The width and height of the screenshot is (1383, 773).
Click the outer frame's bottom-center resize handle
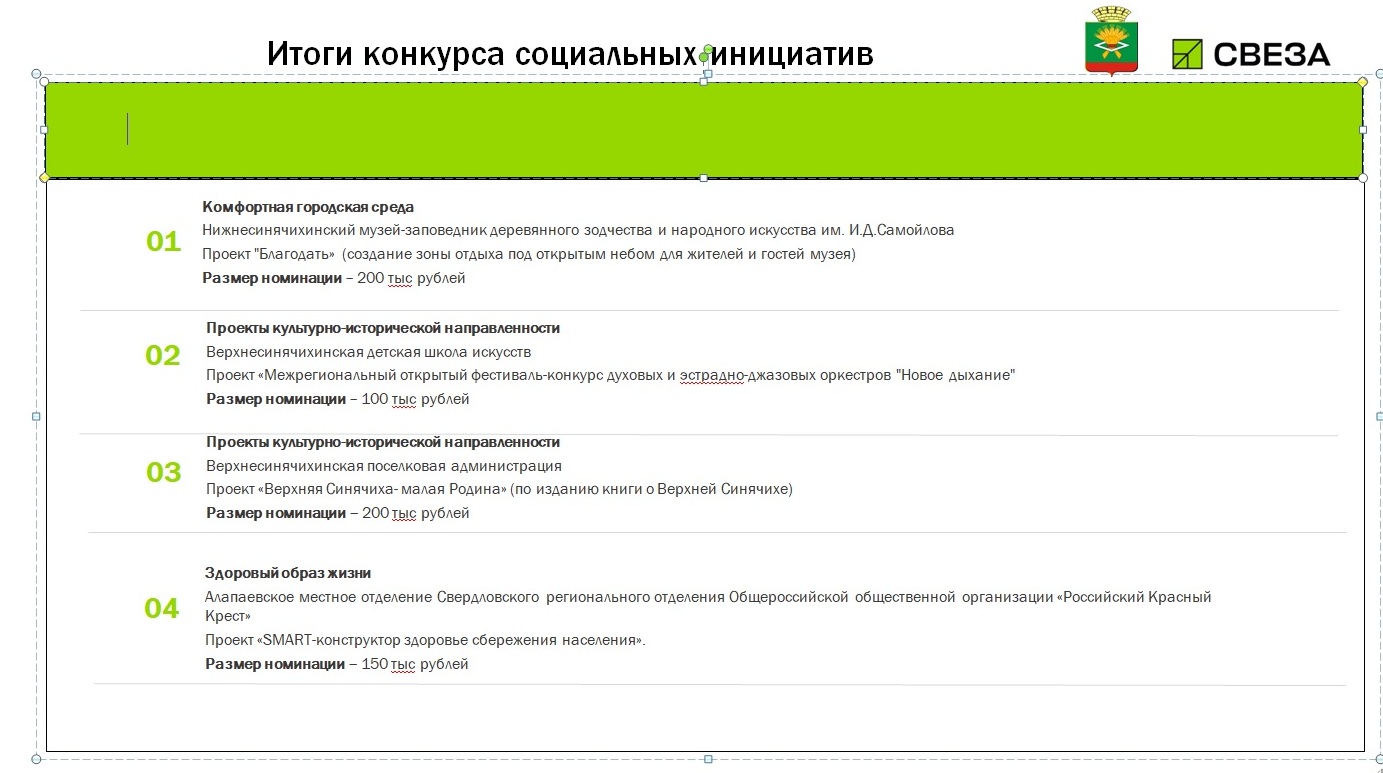click(x=708, y=759)
